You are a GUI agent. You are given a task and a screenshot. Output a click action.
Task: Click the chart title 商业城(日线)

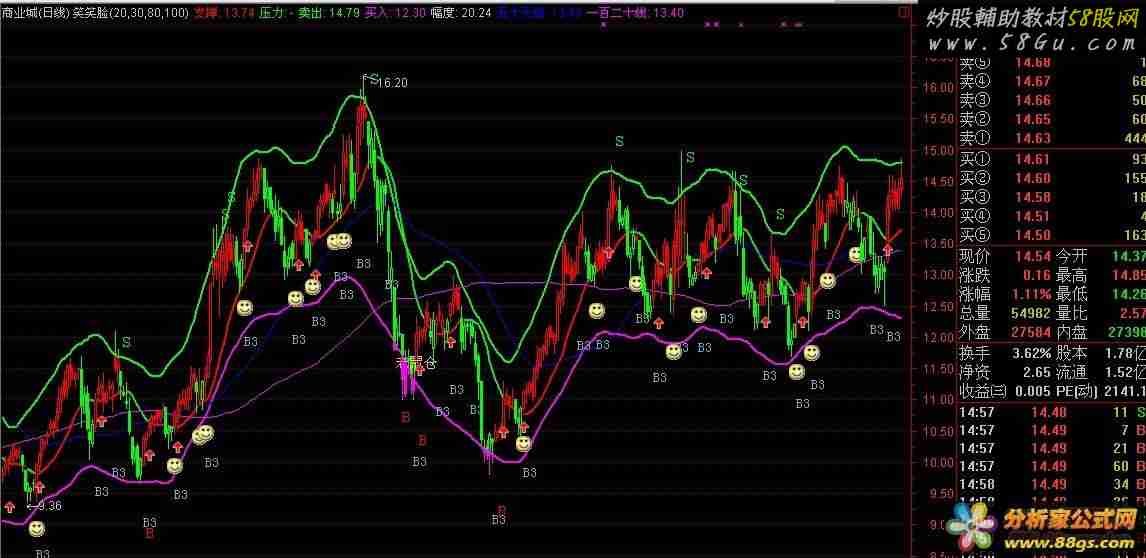tap(36, 12)
